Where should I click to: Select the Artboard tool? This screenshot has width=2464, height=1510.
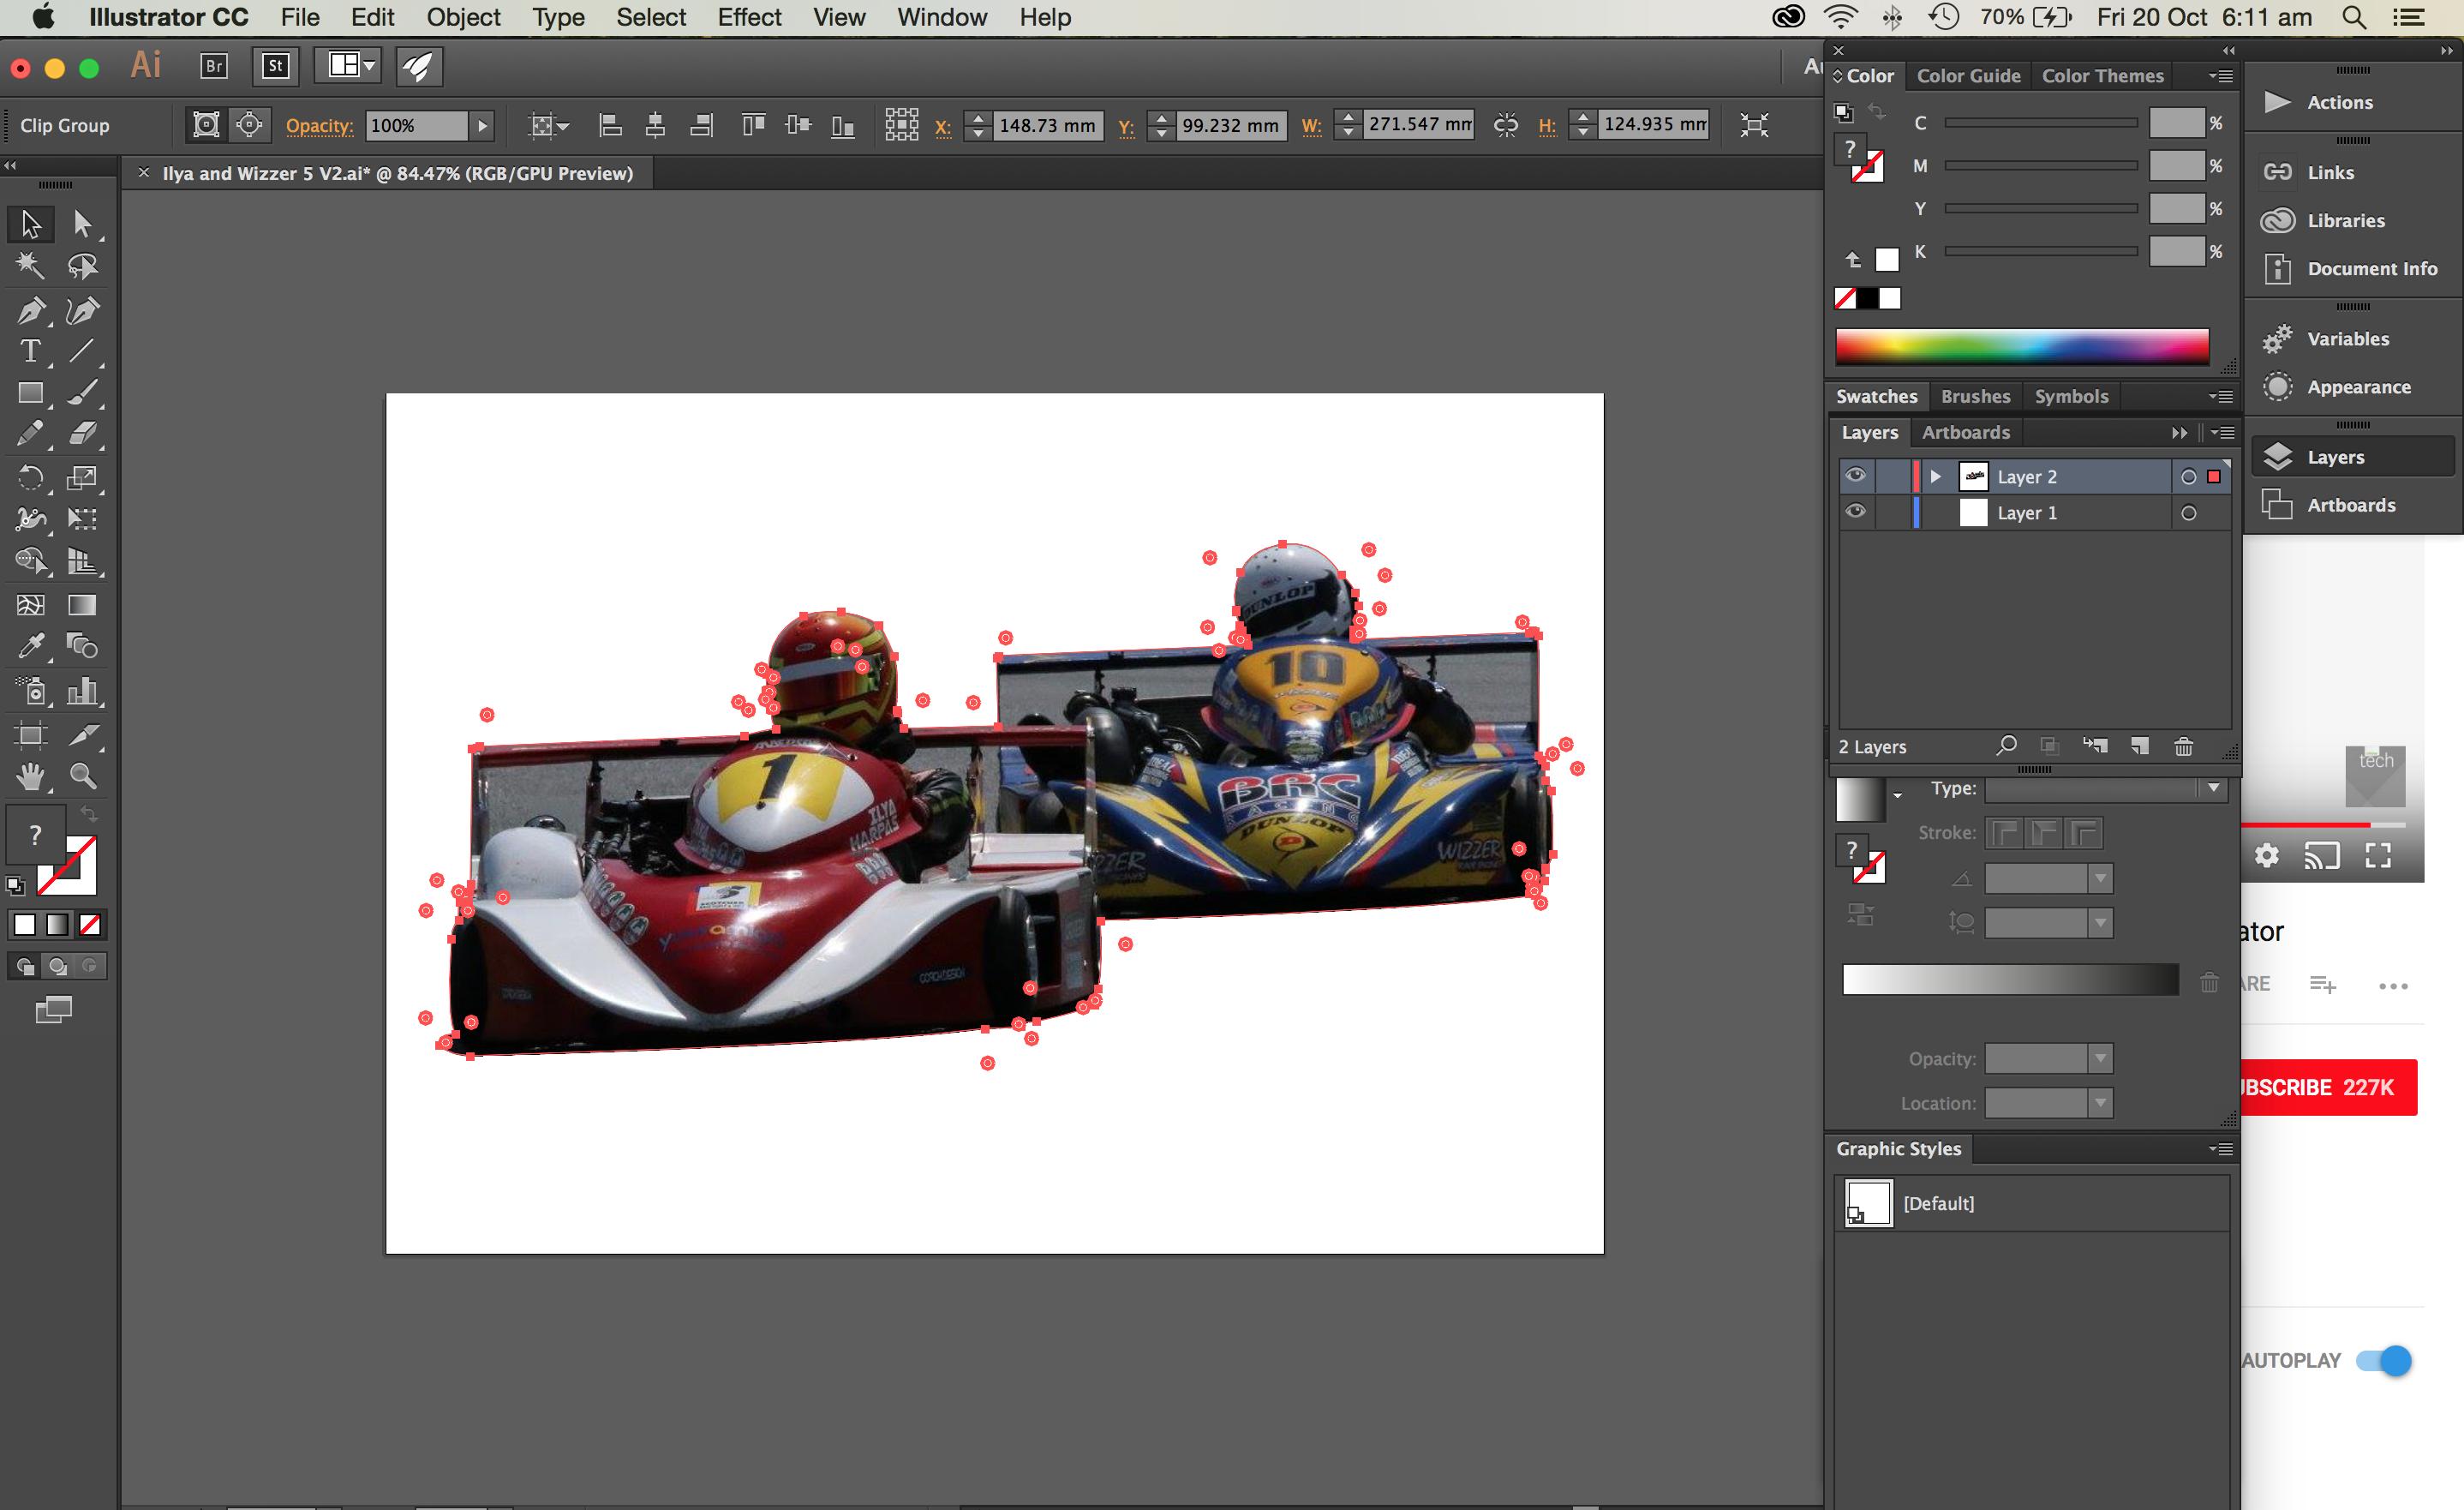(x=30, y=735)
